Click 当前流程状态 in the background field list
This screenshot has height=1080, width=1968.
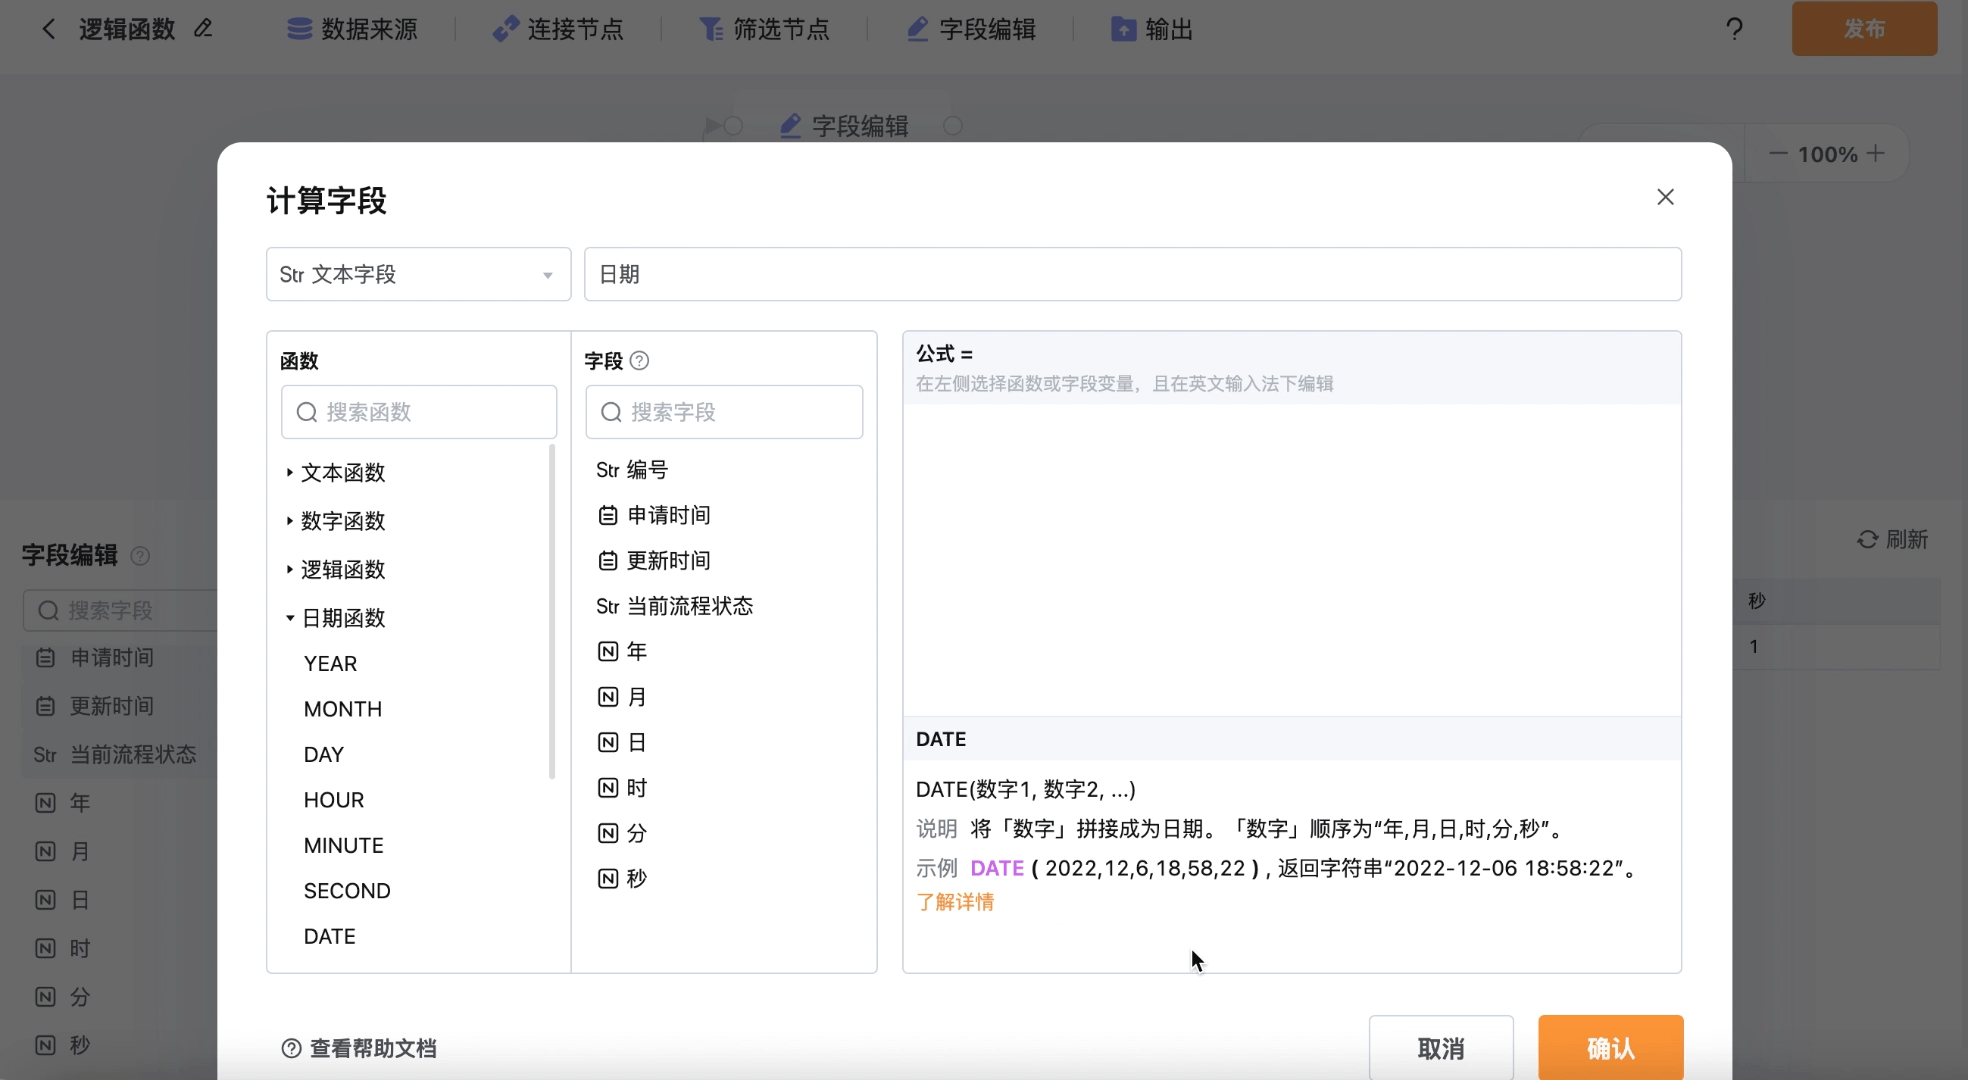[x=114, y=755]
